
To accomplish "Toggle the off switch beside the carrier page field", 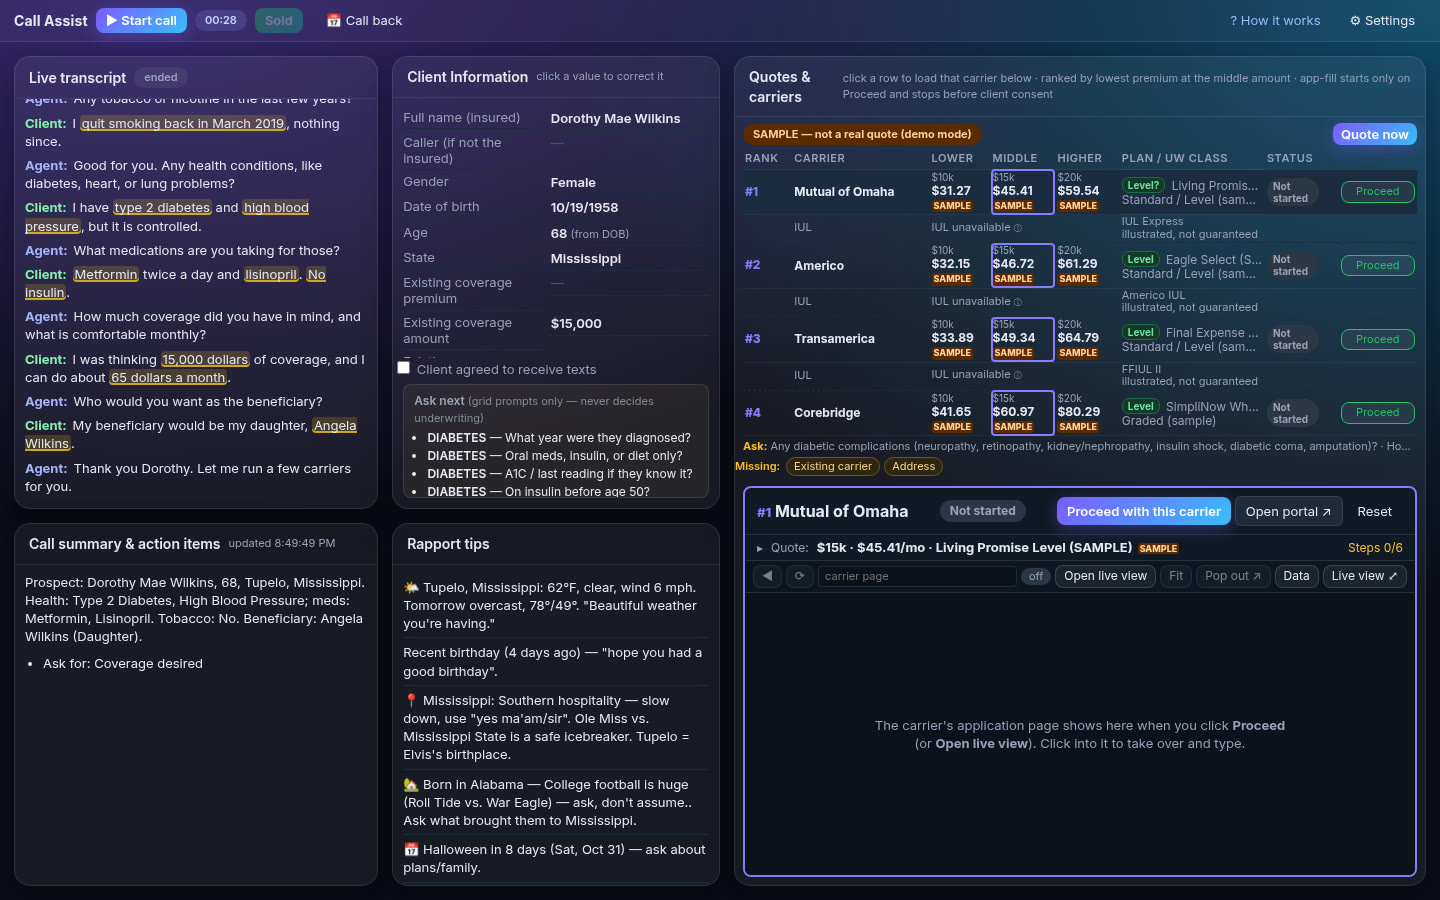I will [1036, 576].
